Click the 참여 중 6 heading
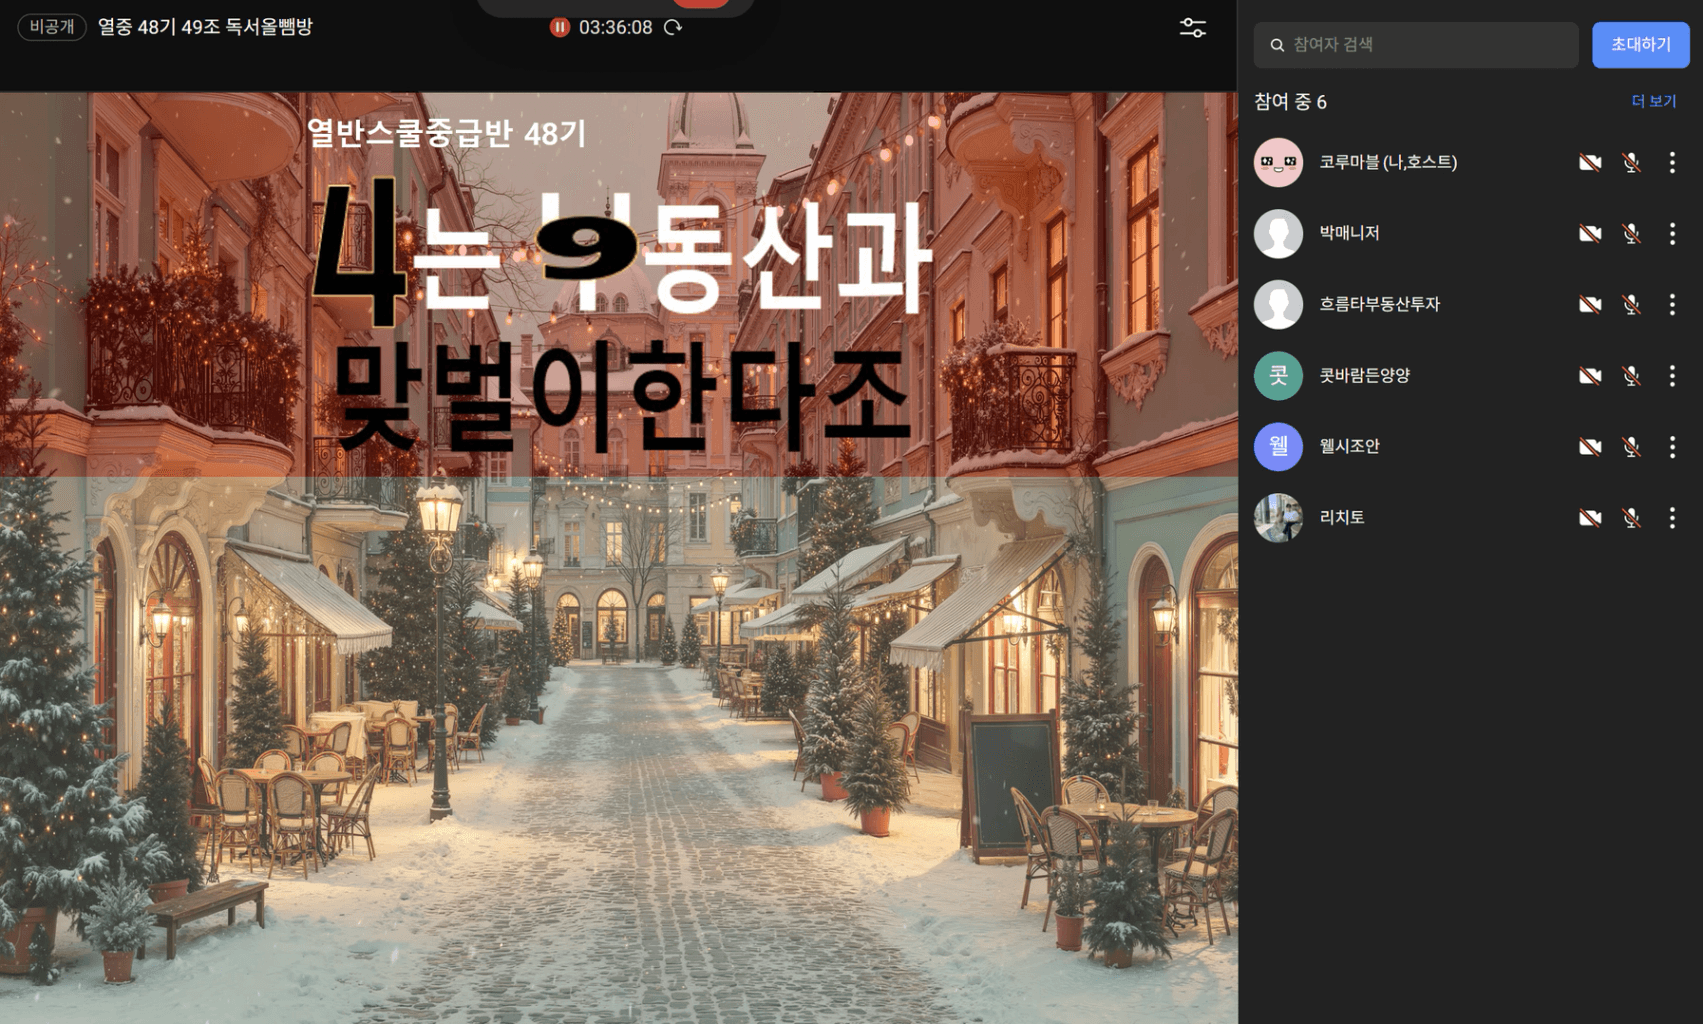 click(1290, 102)
